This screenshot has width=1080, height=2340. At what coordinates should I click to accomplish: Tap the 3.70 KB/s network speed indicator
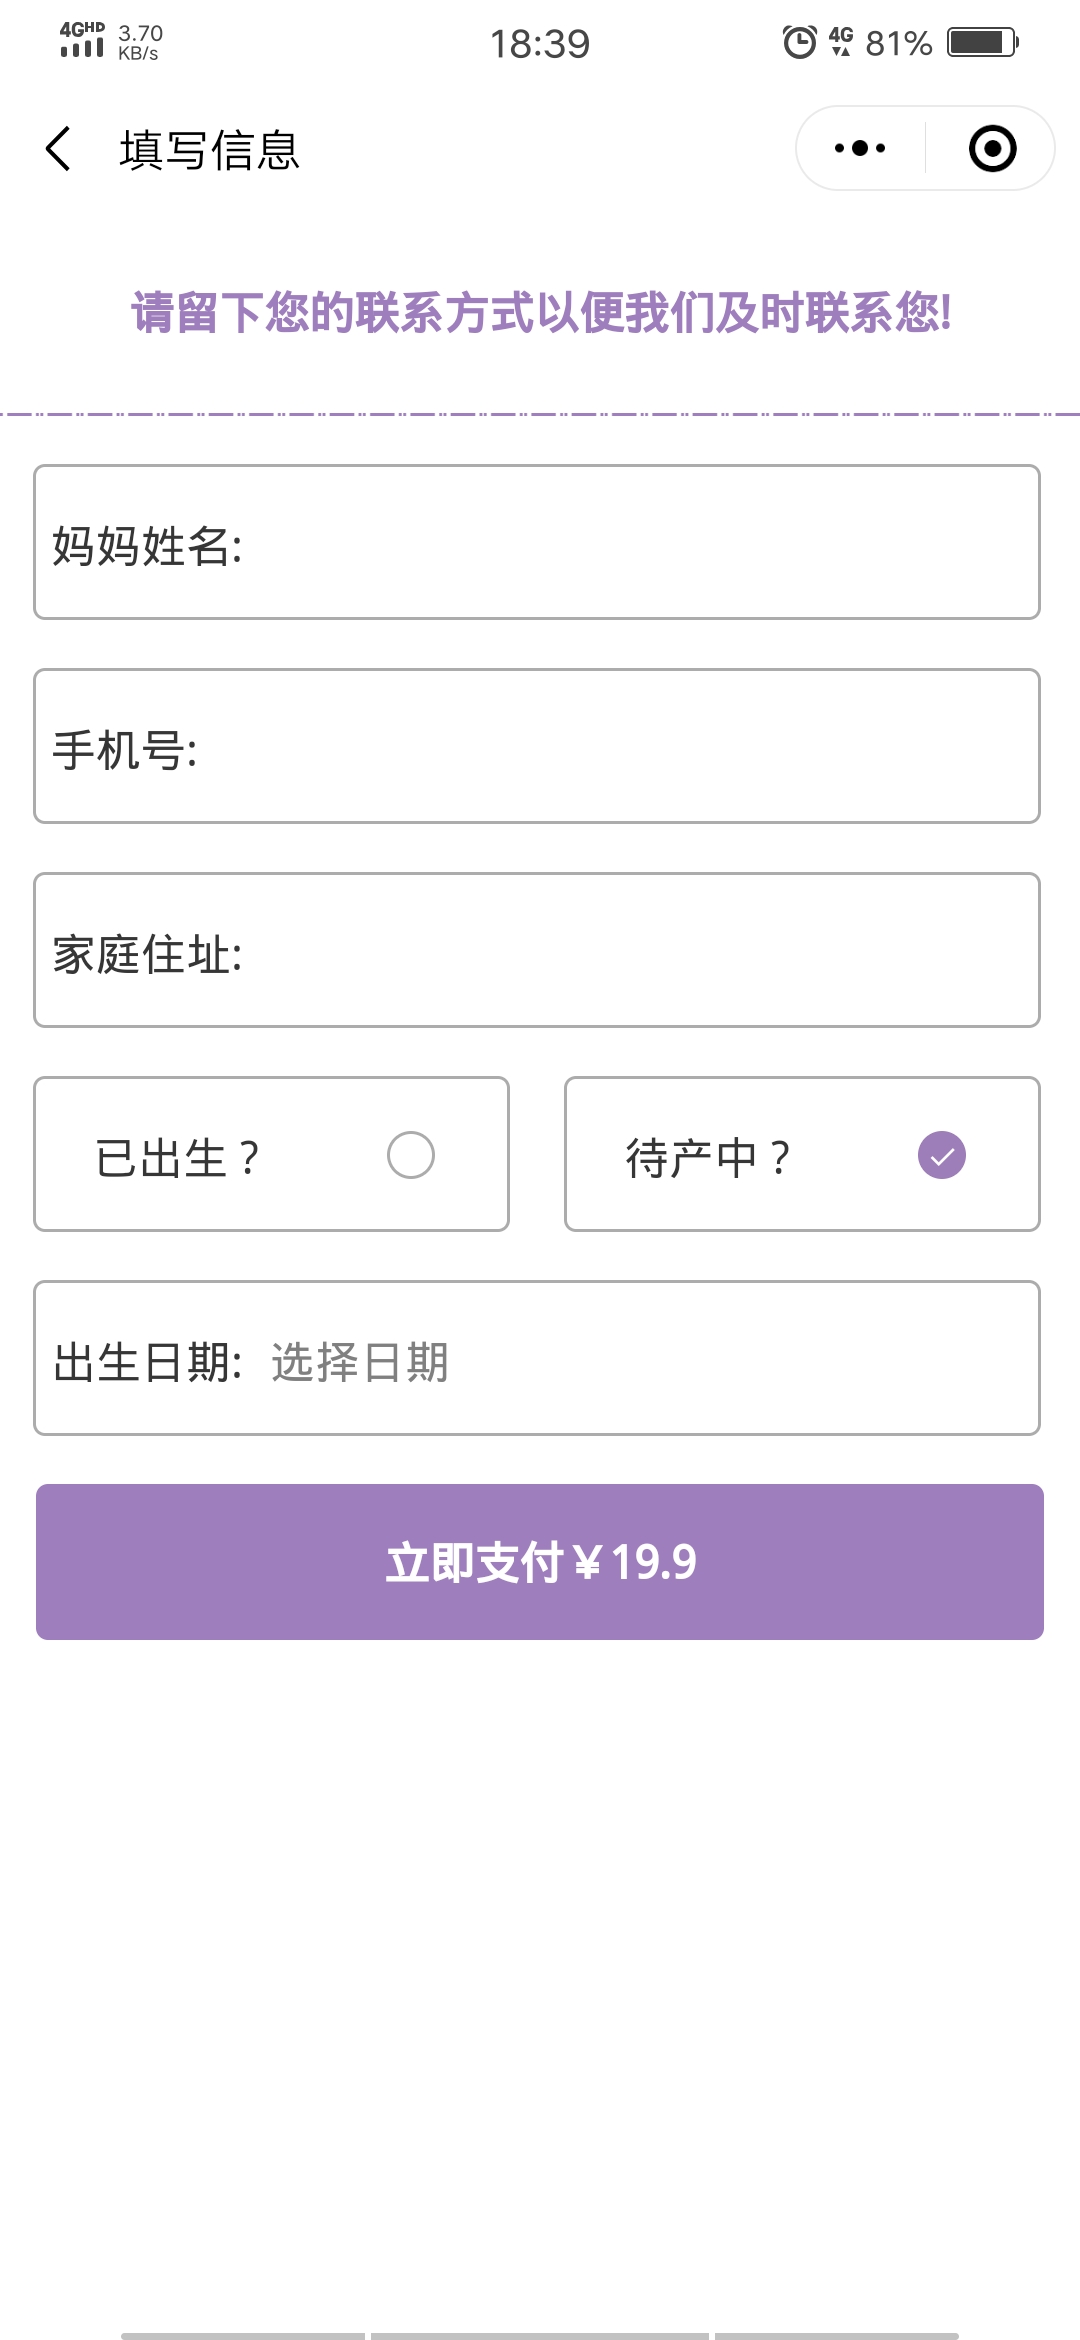[140, 42]
